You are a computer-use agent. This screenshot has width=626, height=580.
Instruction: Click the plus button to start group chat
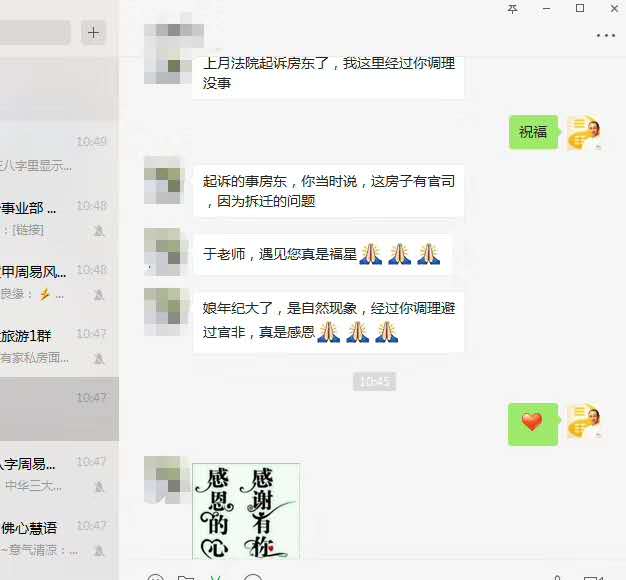coord(93,32)
